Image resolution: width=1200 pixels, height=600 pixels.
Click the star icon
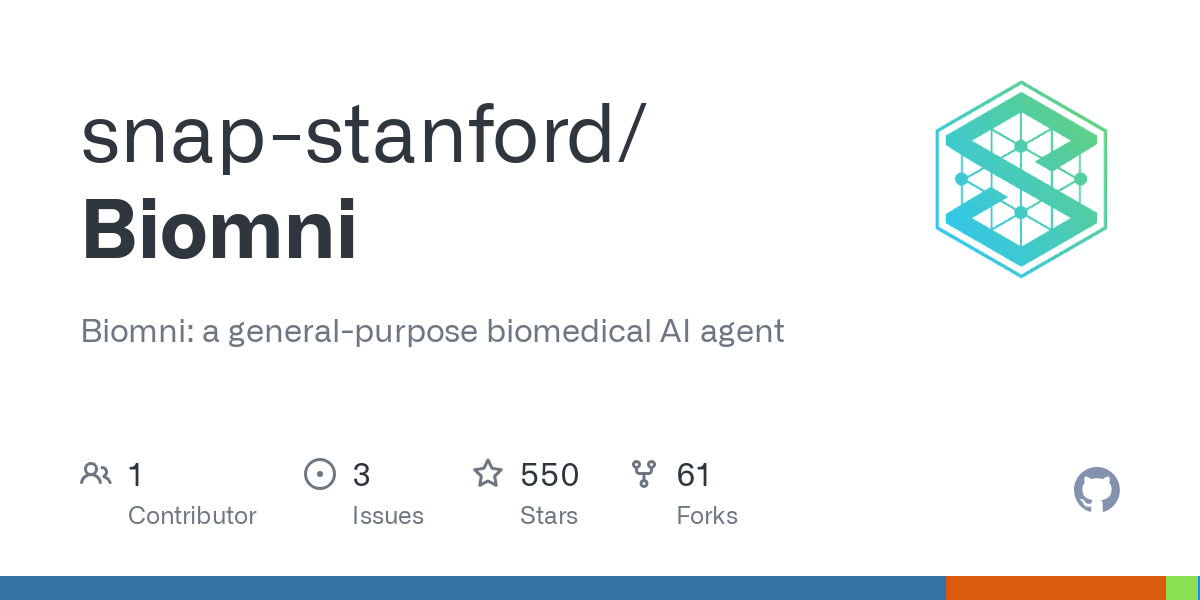488,473
